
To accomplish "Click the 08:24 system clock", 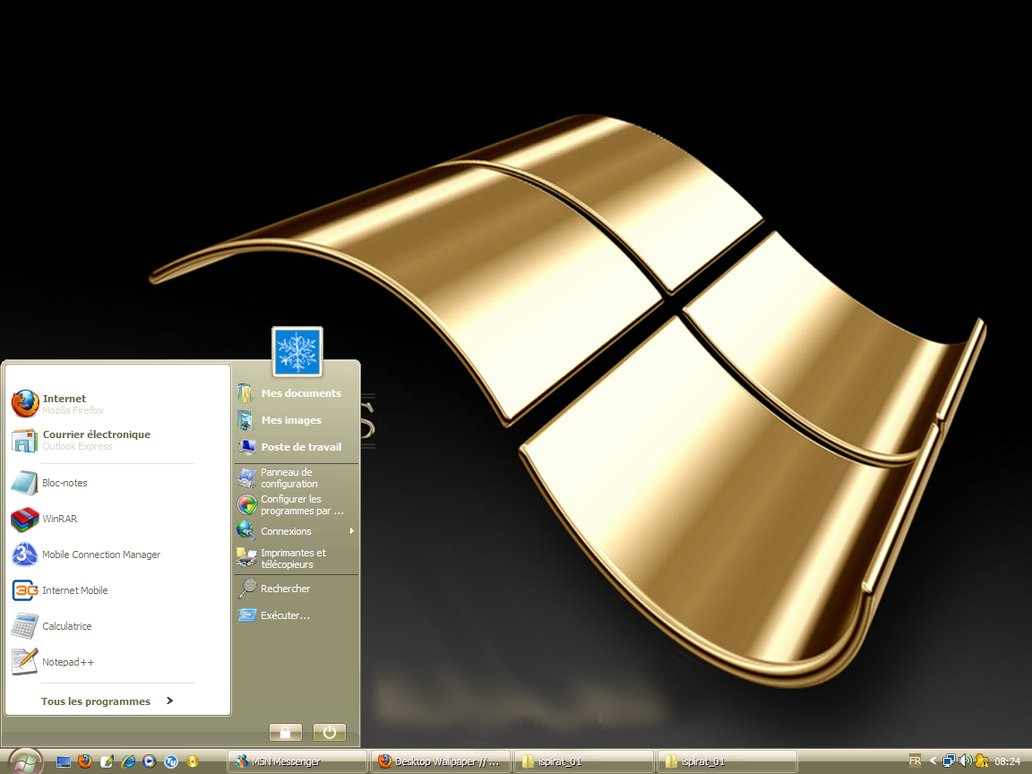I will pyautogui.click(x=1007, y=761).
